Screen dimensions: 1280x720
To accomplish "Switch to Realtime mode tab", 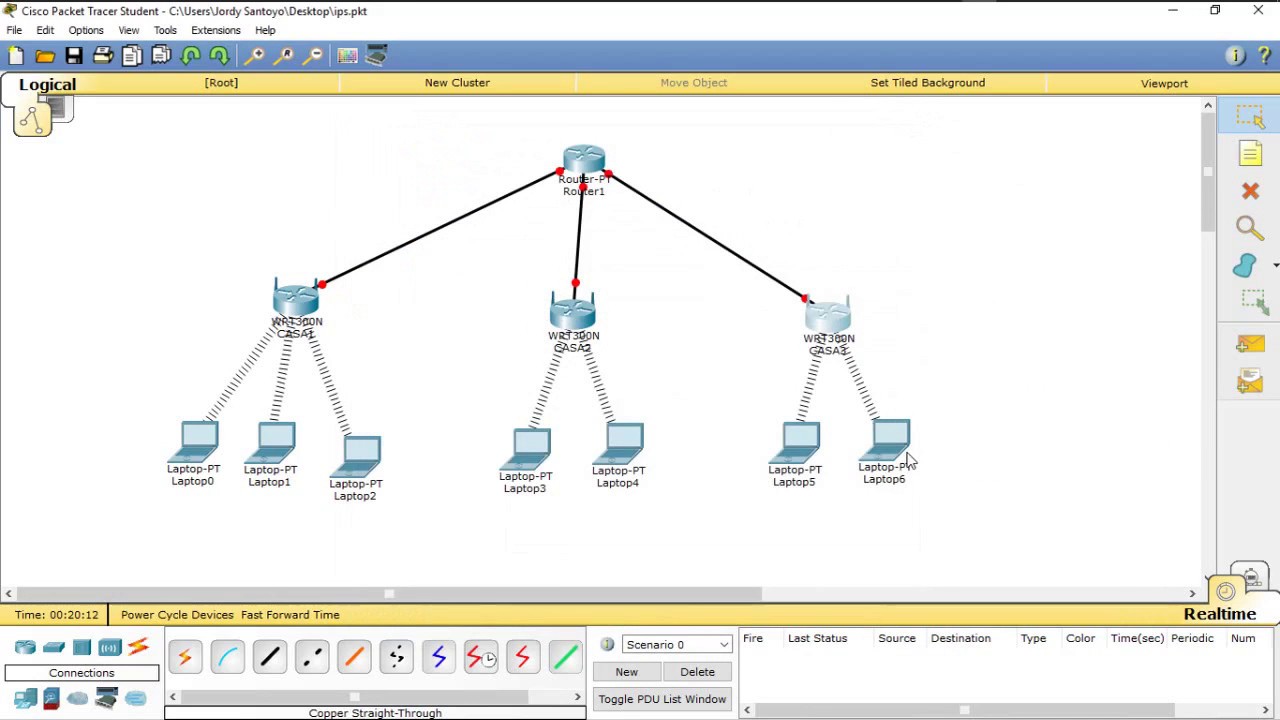I will coord(1220,614).
